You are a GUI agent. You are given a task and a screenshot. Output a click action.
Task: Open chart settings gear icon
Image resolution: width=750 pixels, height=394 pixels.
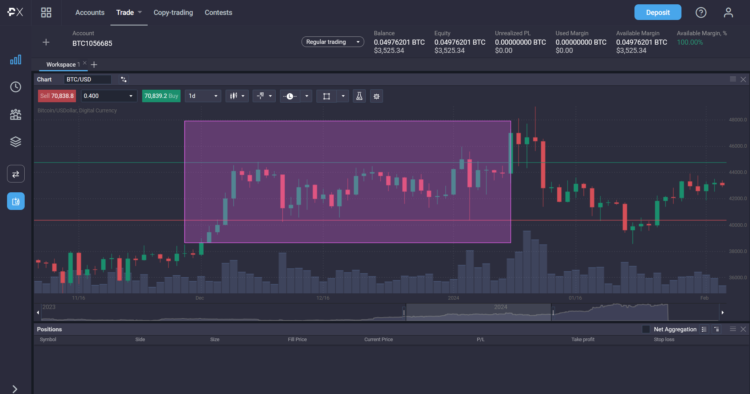pyautogui.click(x=376, y=96)
